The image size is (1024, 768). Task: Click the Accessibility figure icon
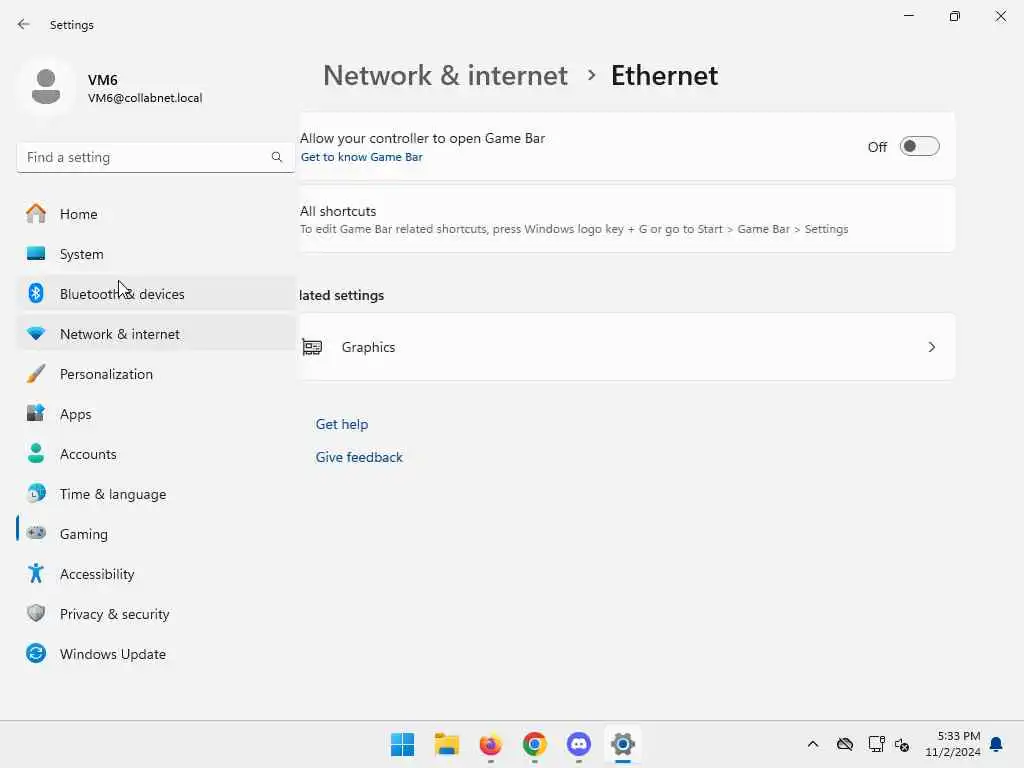click(x=36, y=574)
